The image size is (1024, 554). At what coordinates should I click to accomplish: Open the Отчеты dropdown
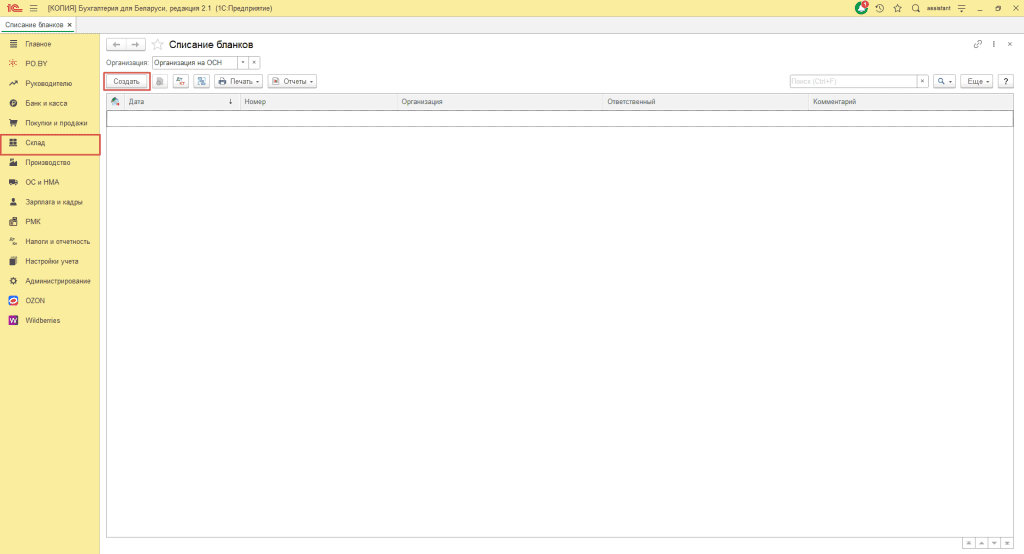(x=292, y=81)
